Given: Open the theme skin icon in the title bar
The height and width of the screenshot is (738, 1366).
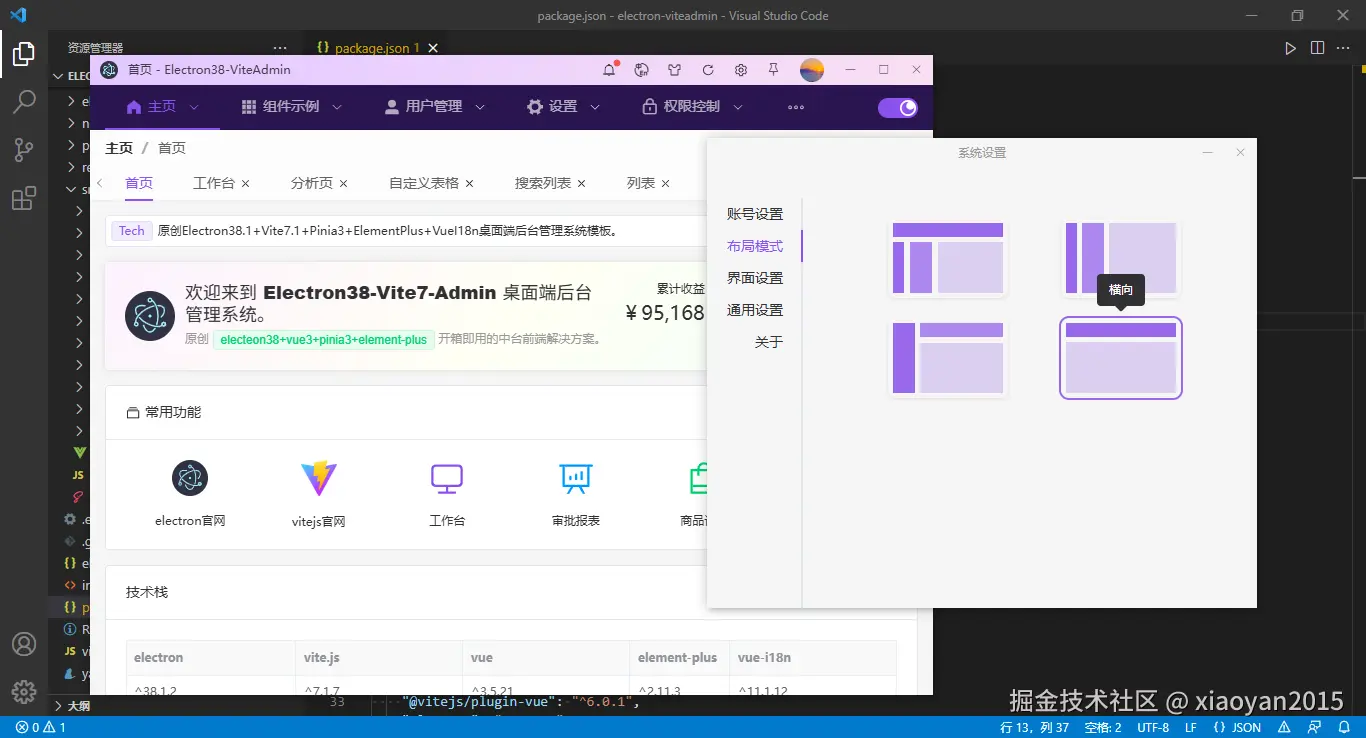Looking at the screenshot, I should pyautogui.click(x=674, y=70).
